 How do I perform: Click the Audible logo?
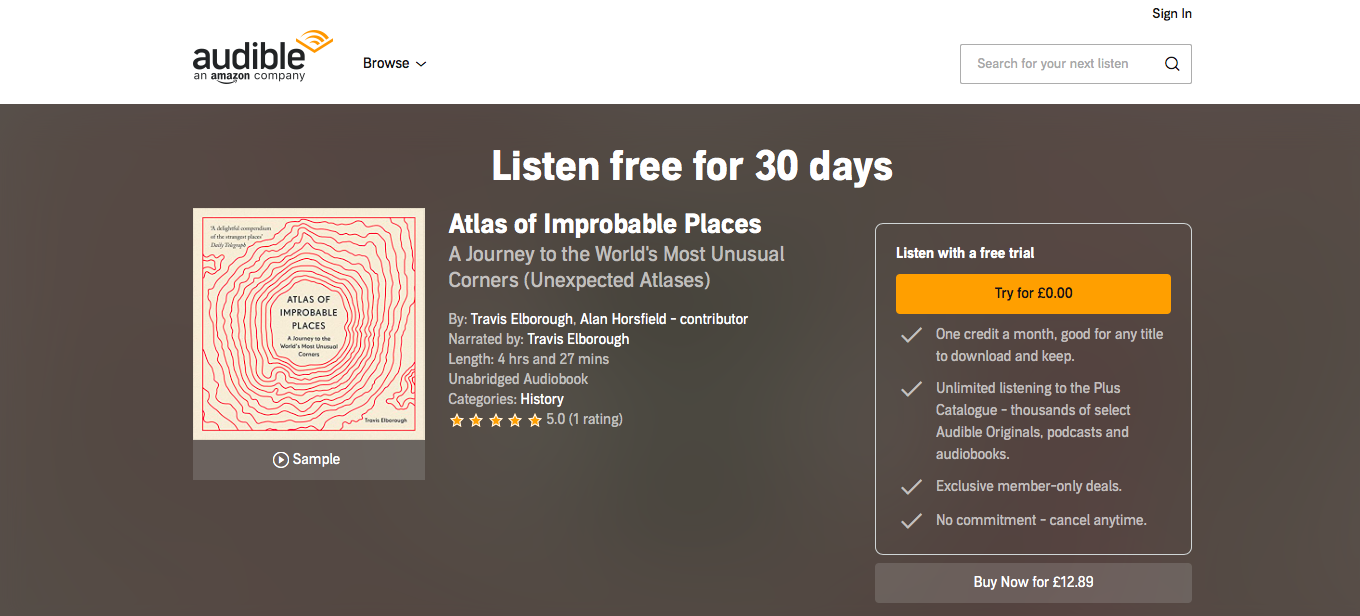(x=262, y=57)
